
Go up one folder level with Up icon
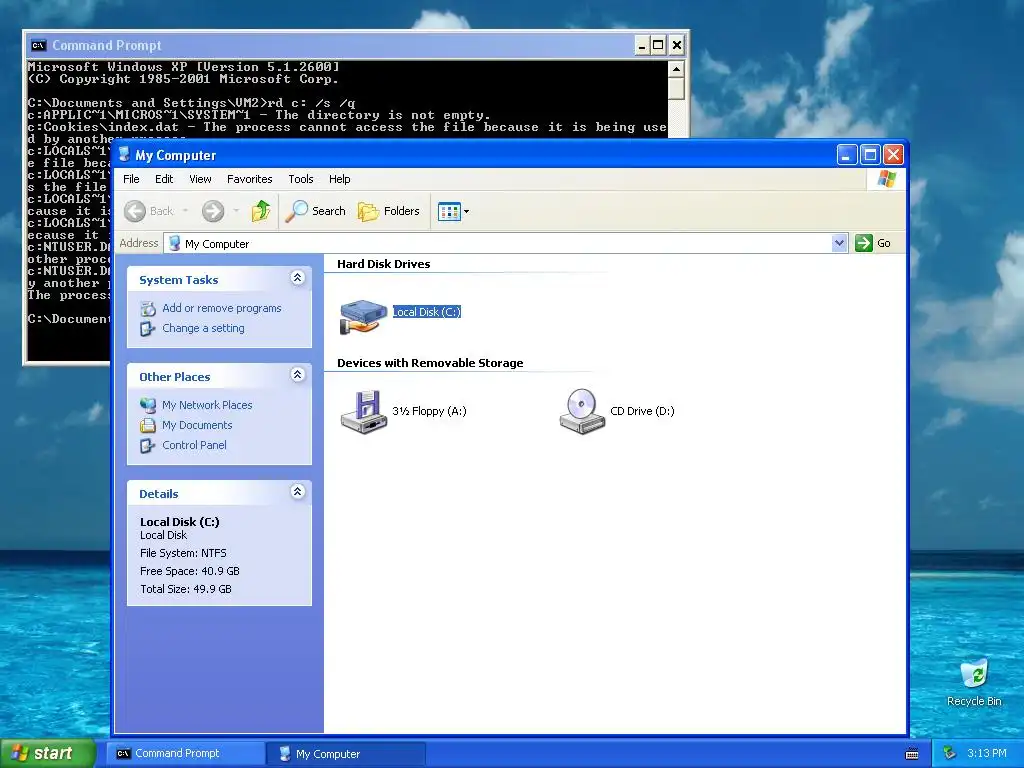tap(261, 211)
